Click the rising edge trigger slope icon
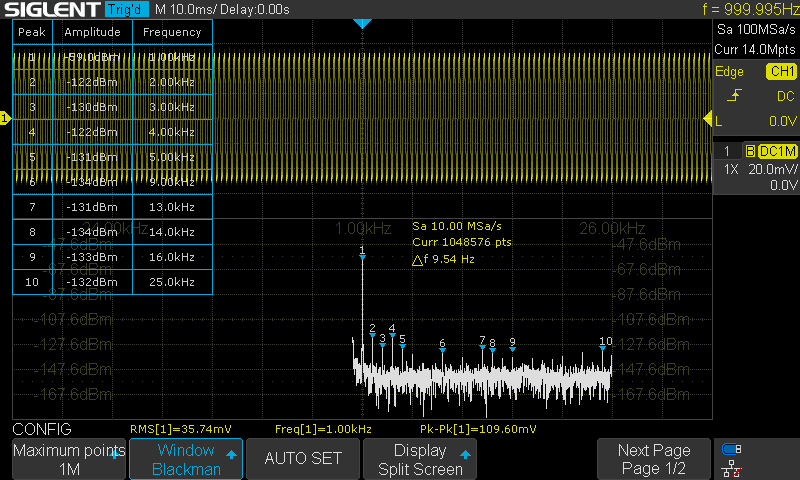Viewport: 800px width, 480px height. click(x=734, y=95)
